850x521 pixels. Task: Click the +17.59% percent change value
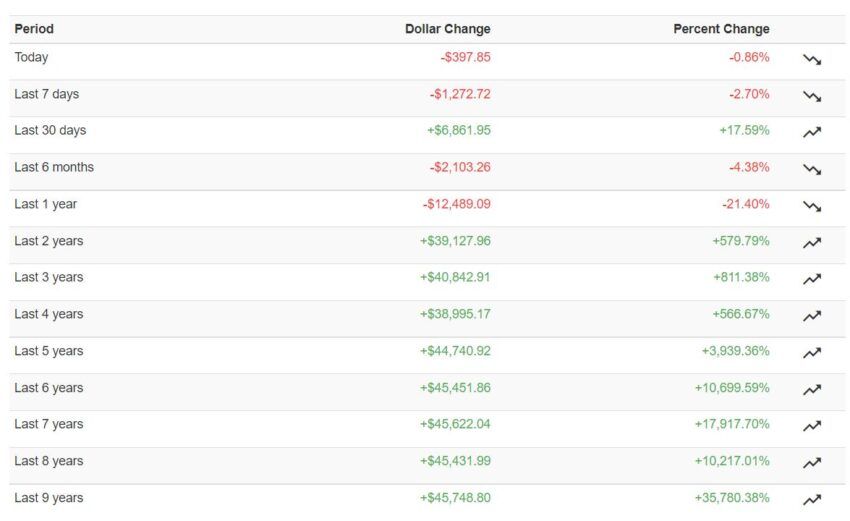[744, 130]
